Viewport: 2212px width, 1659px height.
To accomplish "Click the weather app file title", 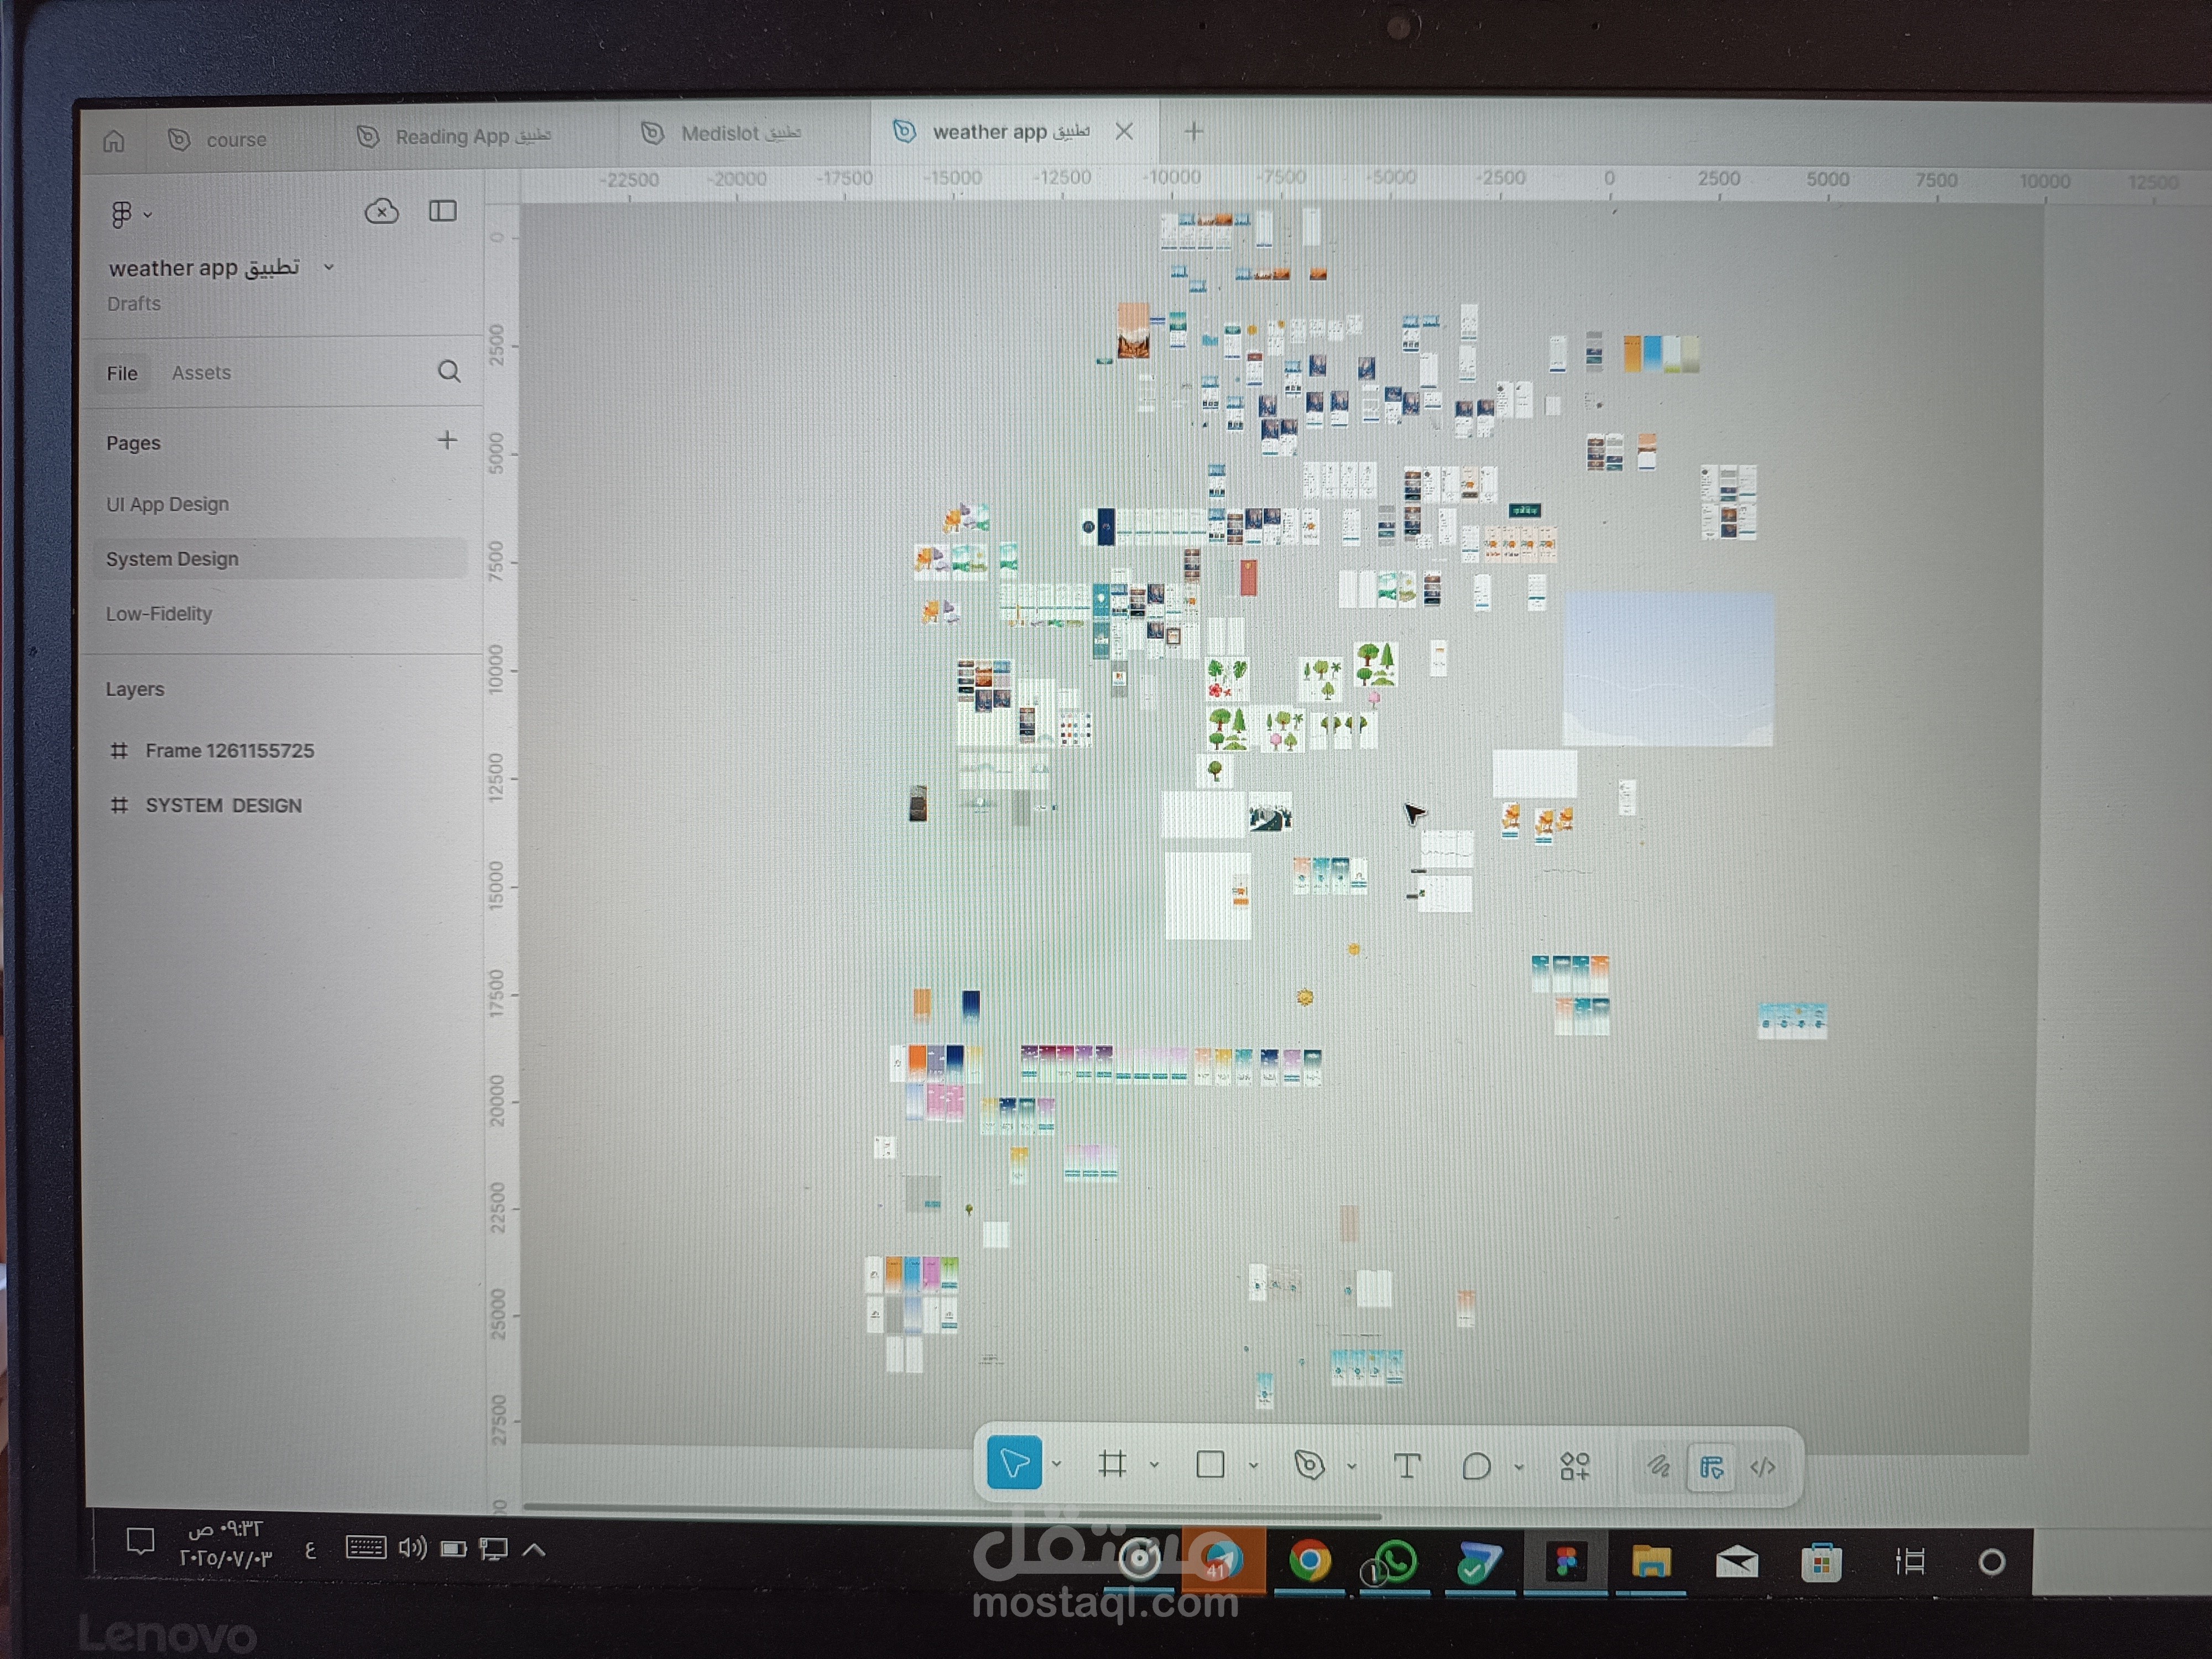I will tap(204, 267).
